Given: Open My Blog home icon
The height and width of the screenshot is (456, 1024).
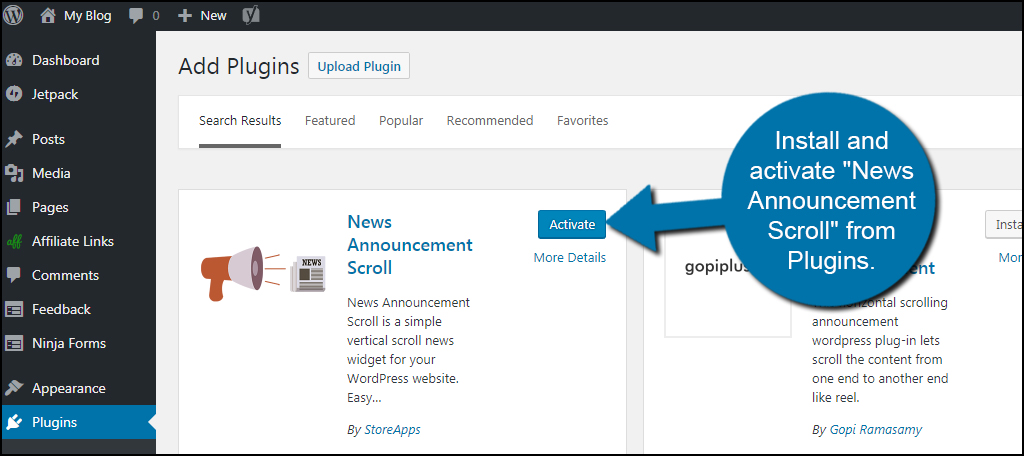Looking at the screenshot, I should [x=48, y=16].
